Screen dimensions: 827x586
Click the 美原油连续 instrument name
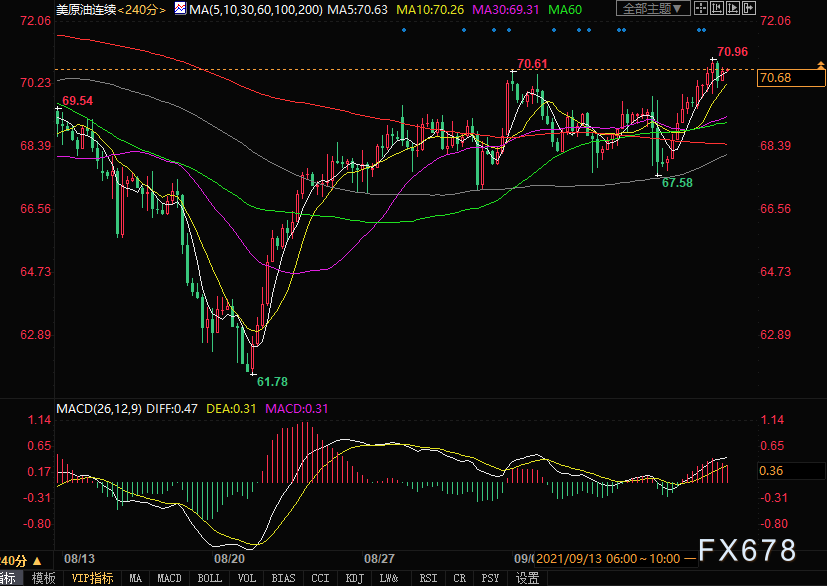coord(86,9)
